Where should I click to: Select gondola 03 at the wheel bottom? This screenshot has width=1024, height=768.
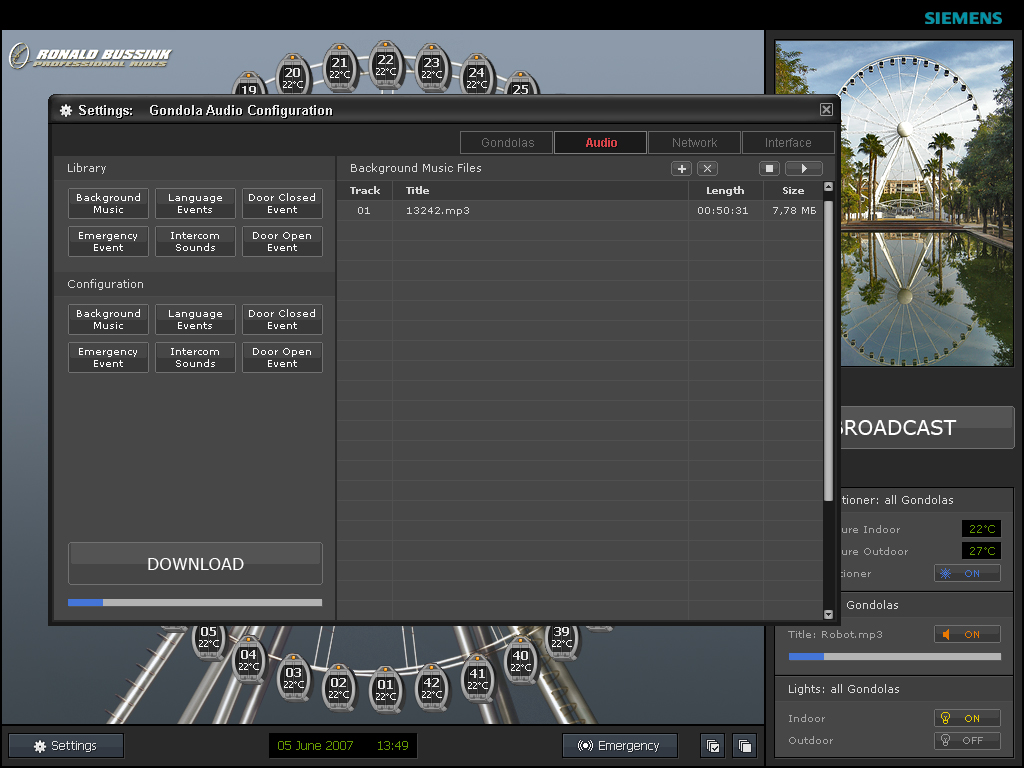click(293, 678)
